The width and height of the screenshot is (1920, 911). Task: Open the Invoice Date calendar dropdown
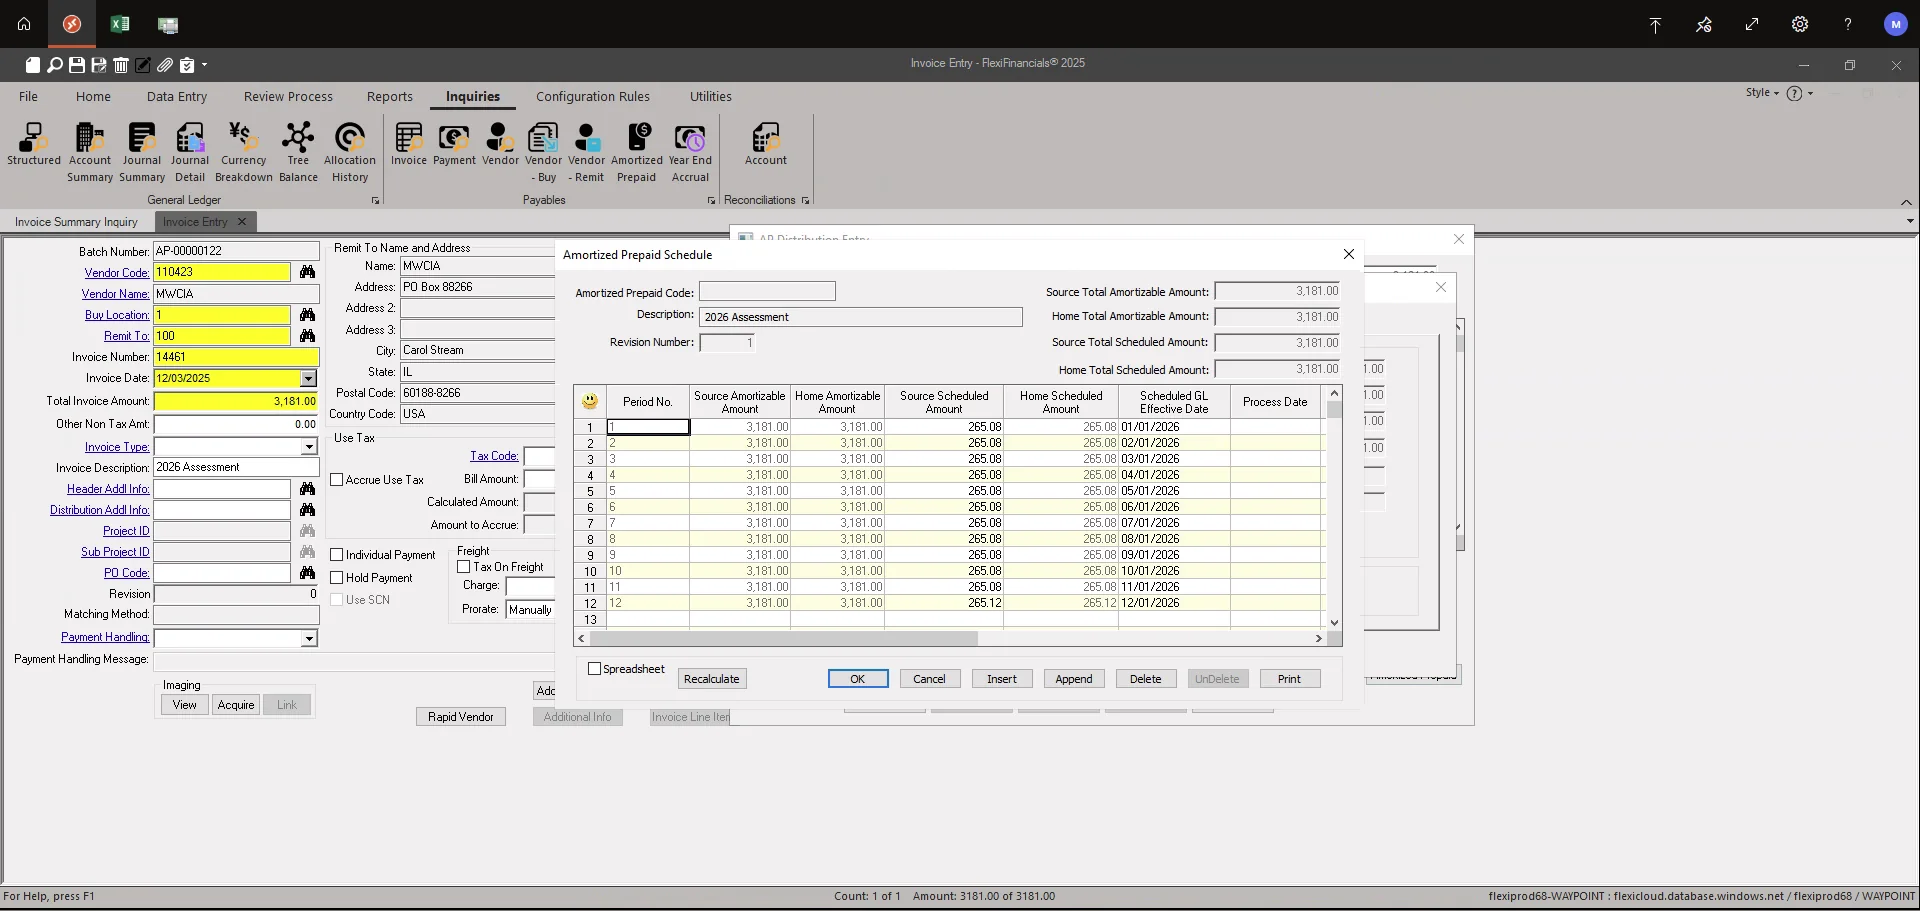pyautogui.click(x=309, y=378)
